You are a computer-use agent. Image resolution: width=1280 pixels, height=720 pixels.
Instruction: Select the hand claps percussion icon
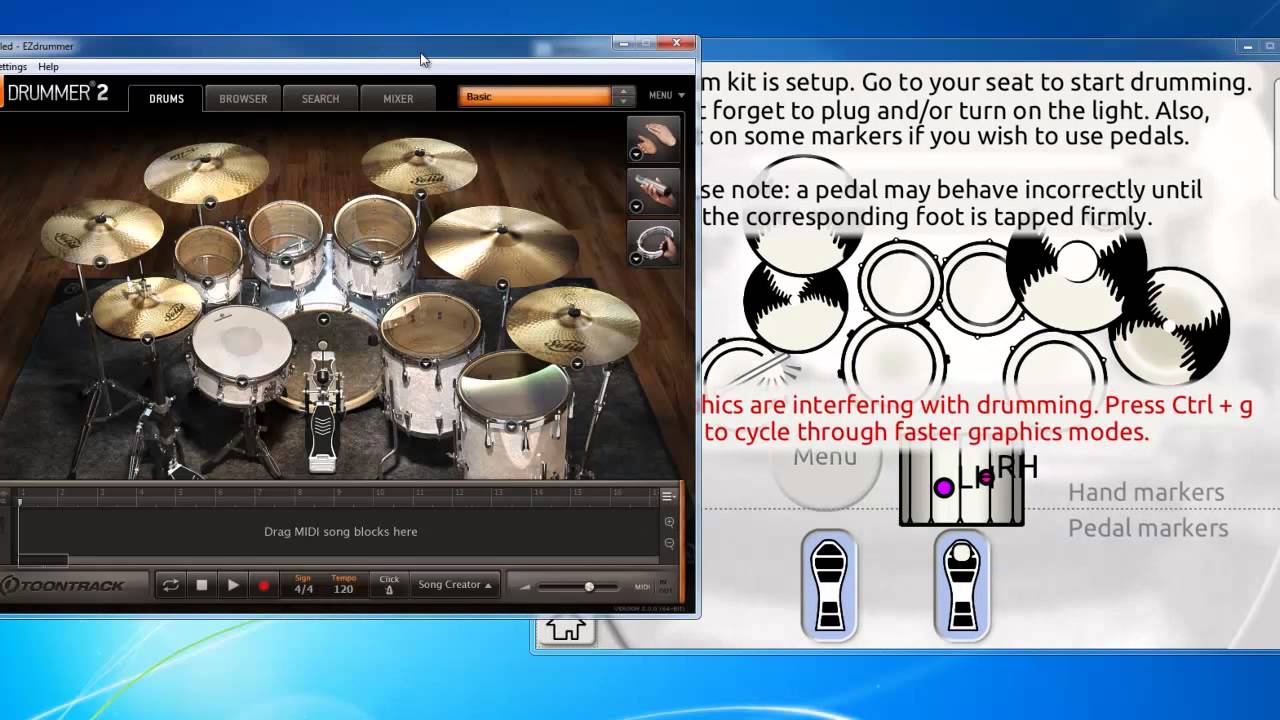pyautogui.click(x=653, y=139)
